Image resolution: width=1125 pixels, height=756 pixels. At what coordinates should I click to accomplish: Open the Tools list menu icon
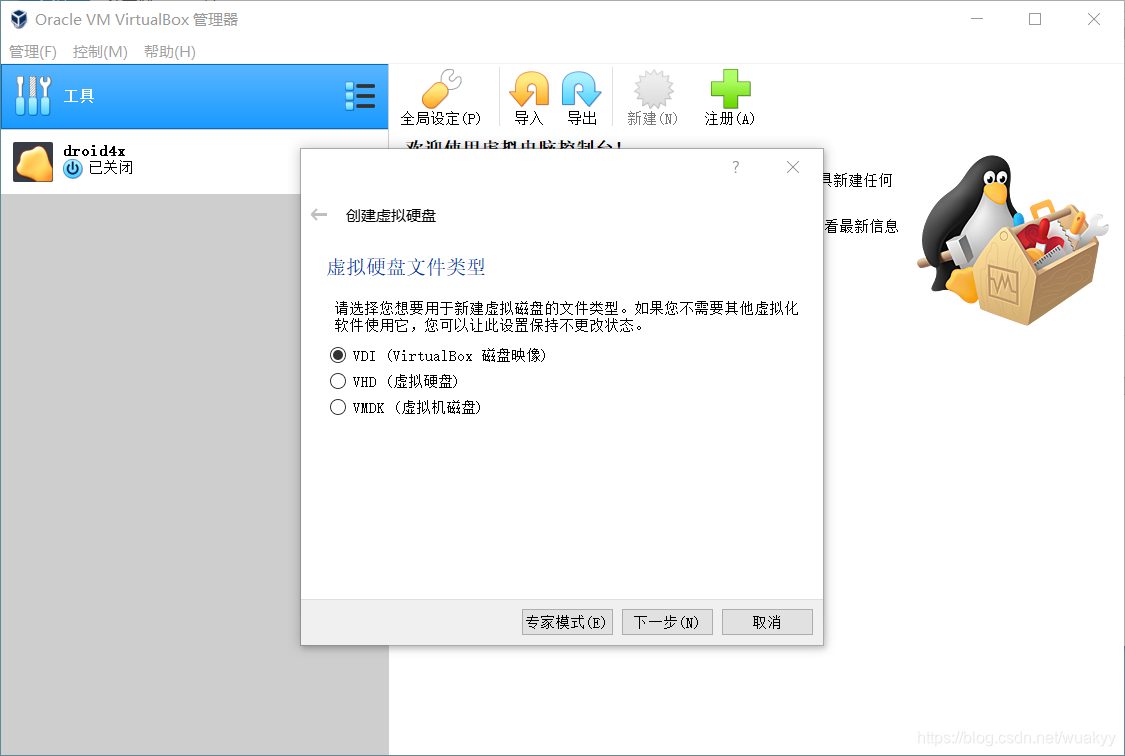pos(360,96)
